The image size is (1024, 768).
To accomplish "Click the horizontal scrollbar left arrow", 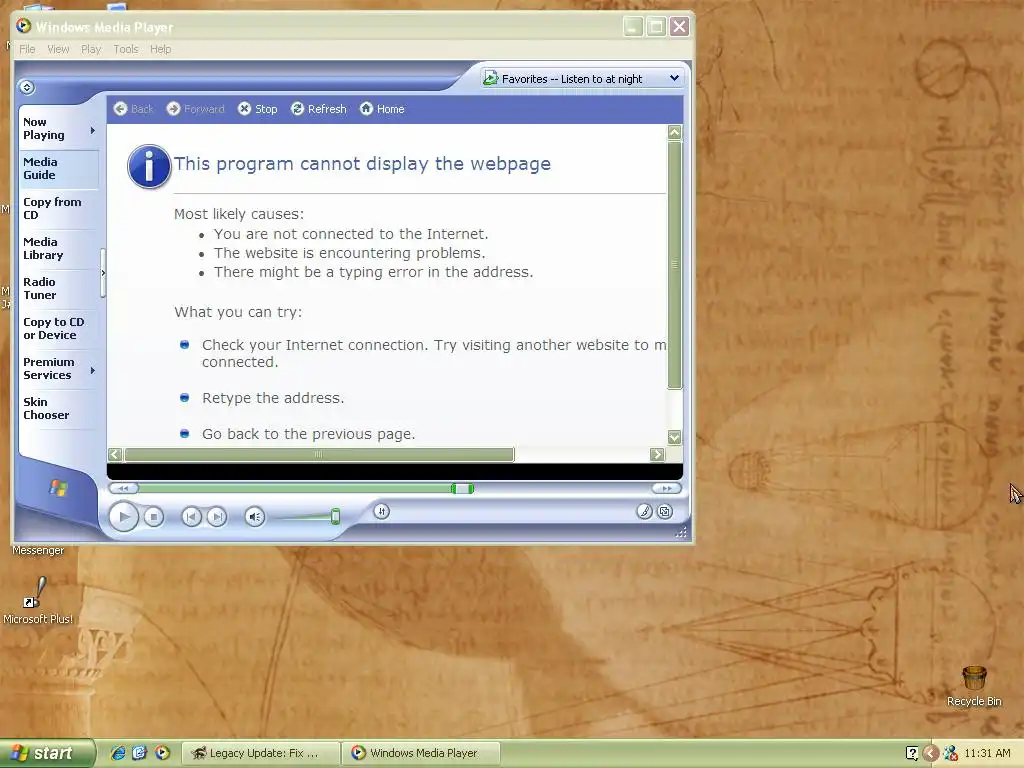I will 115,455.
